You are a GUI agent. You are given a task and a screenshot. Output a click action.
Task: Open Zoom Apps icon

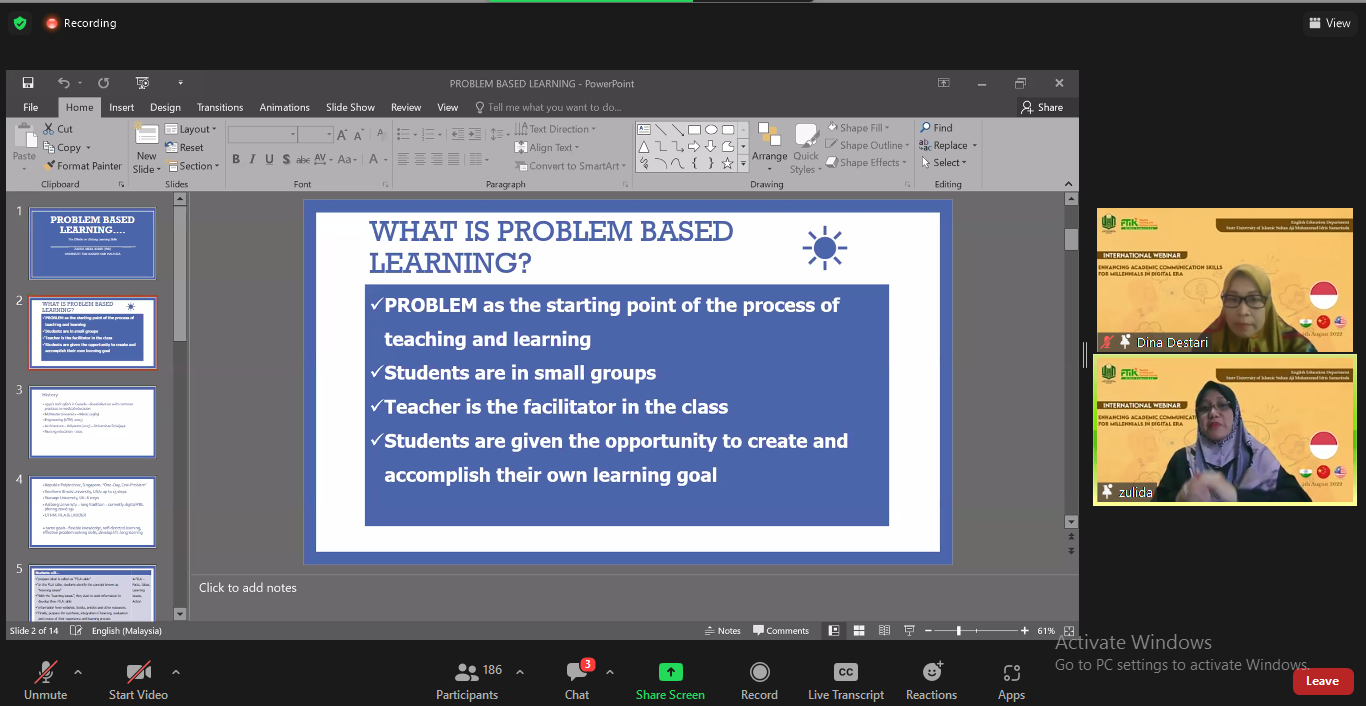[x=1011, y=681]
